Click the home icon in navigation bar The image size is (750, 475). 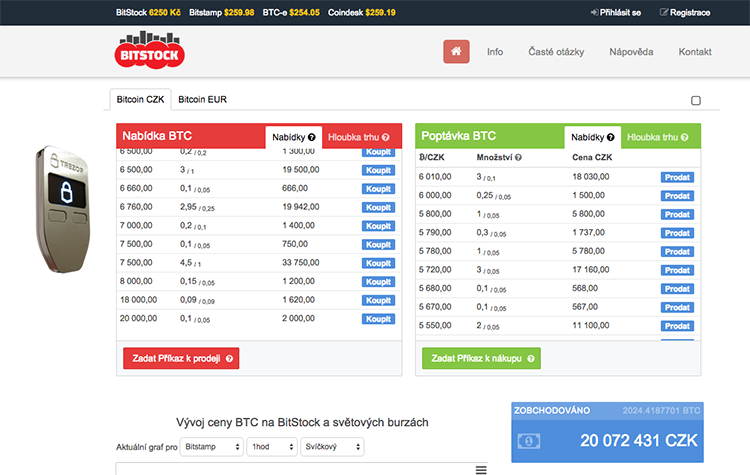coord(456,51)
